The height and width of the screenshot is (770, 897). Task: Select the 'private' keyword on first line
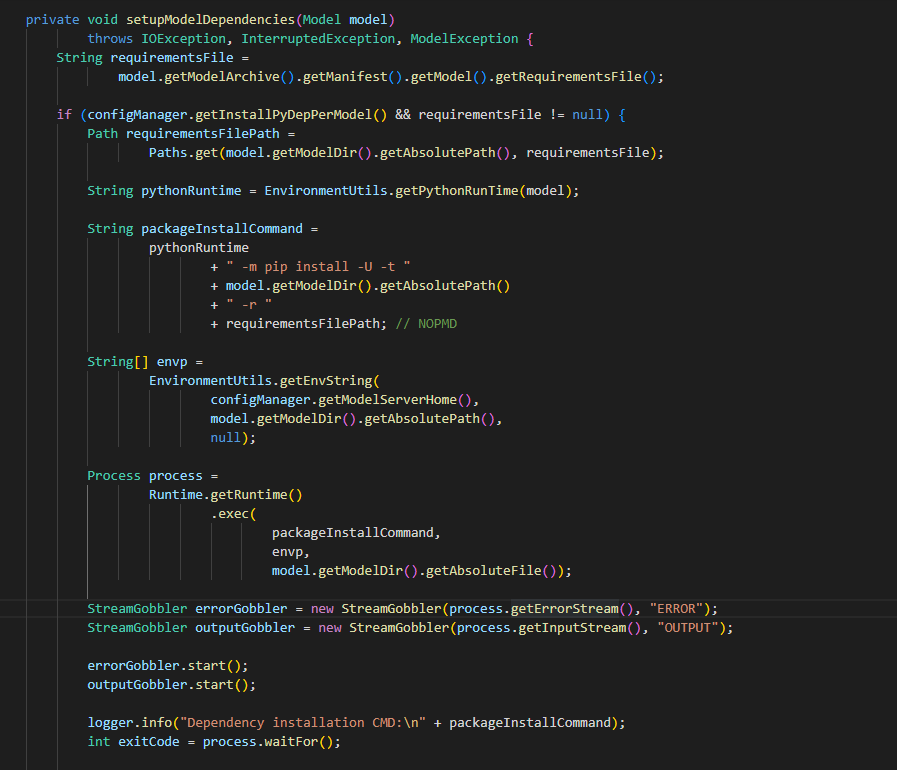click(53, 20)
